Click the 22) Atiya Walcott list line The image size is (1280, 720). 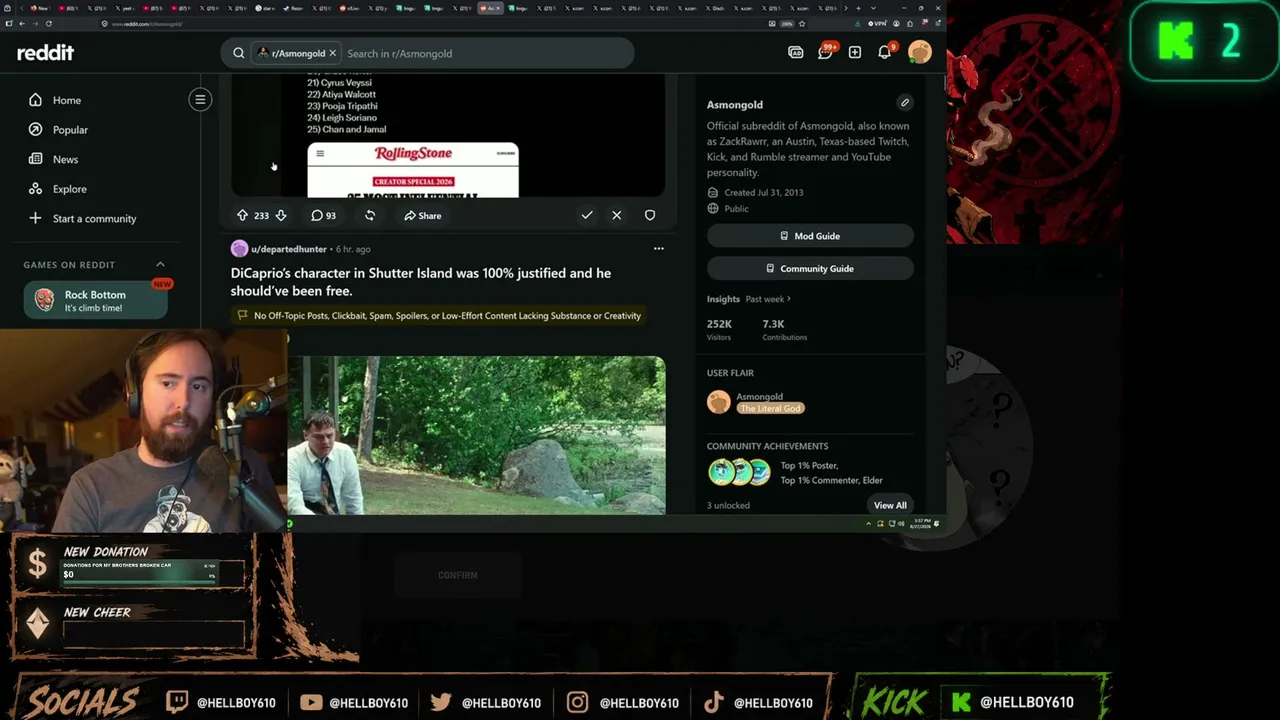[341, 94]
